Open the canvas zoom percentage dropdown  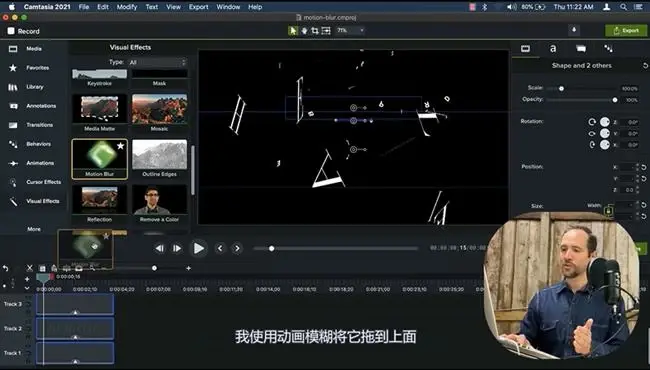point(350,30)
